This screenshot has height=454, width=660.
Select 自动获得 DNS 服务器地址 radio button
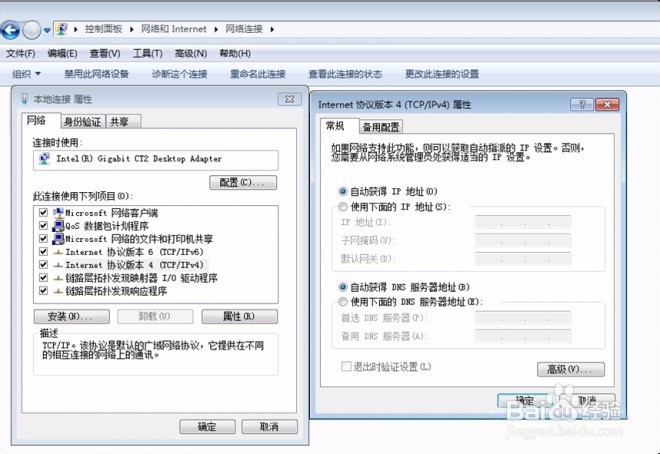click(x=343, y=287)
